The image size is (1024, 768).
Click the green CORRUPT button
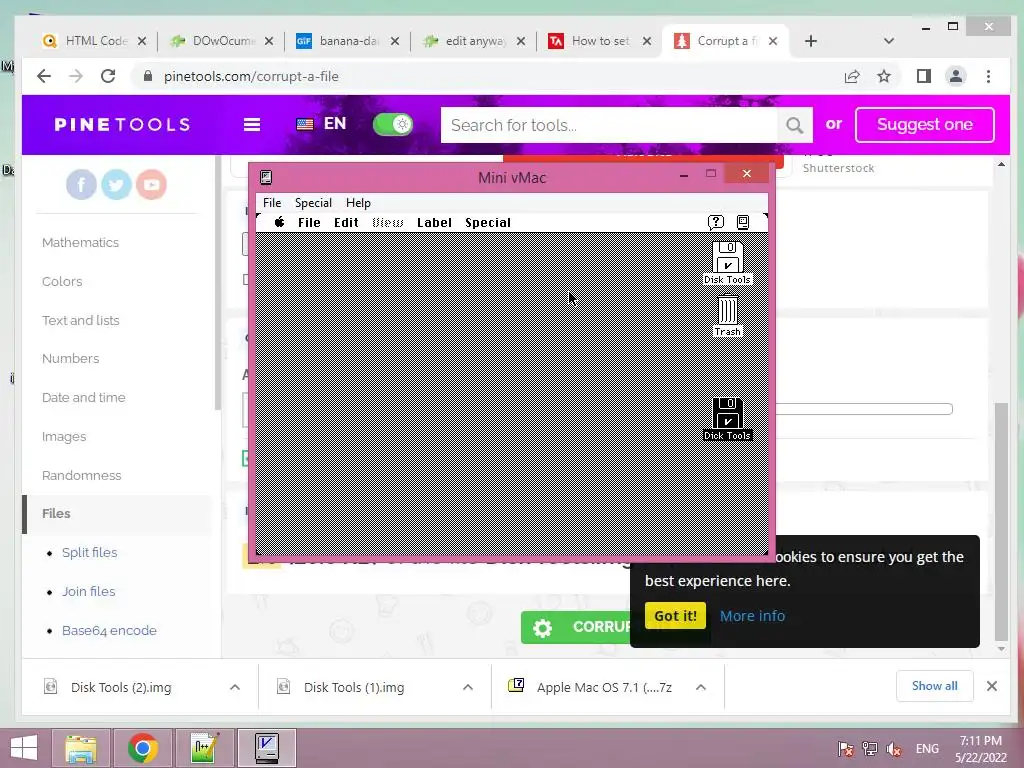point(576,628)
